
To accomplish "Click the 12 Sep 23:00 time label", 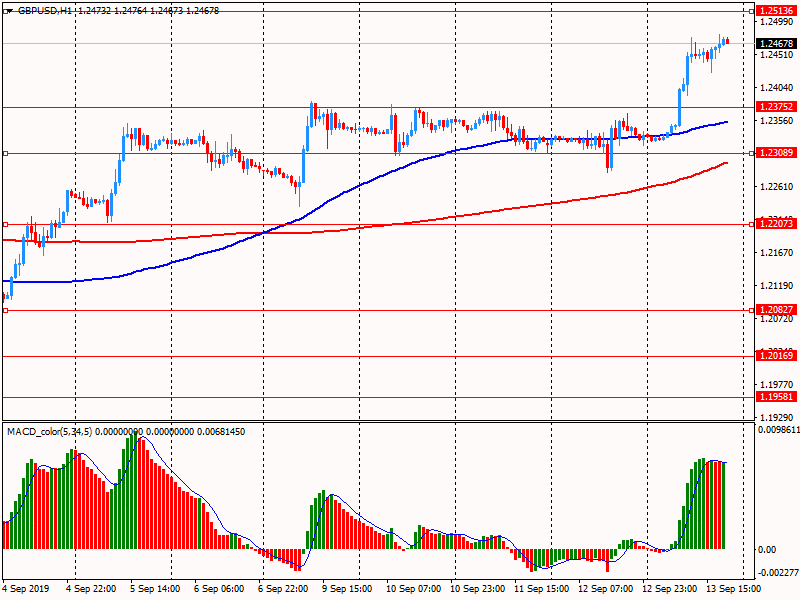I will click(x=669, y=589).
